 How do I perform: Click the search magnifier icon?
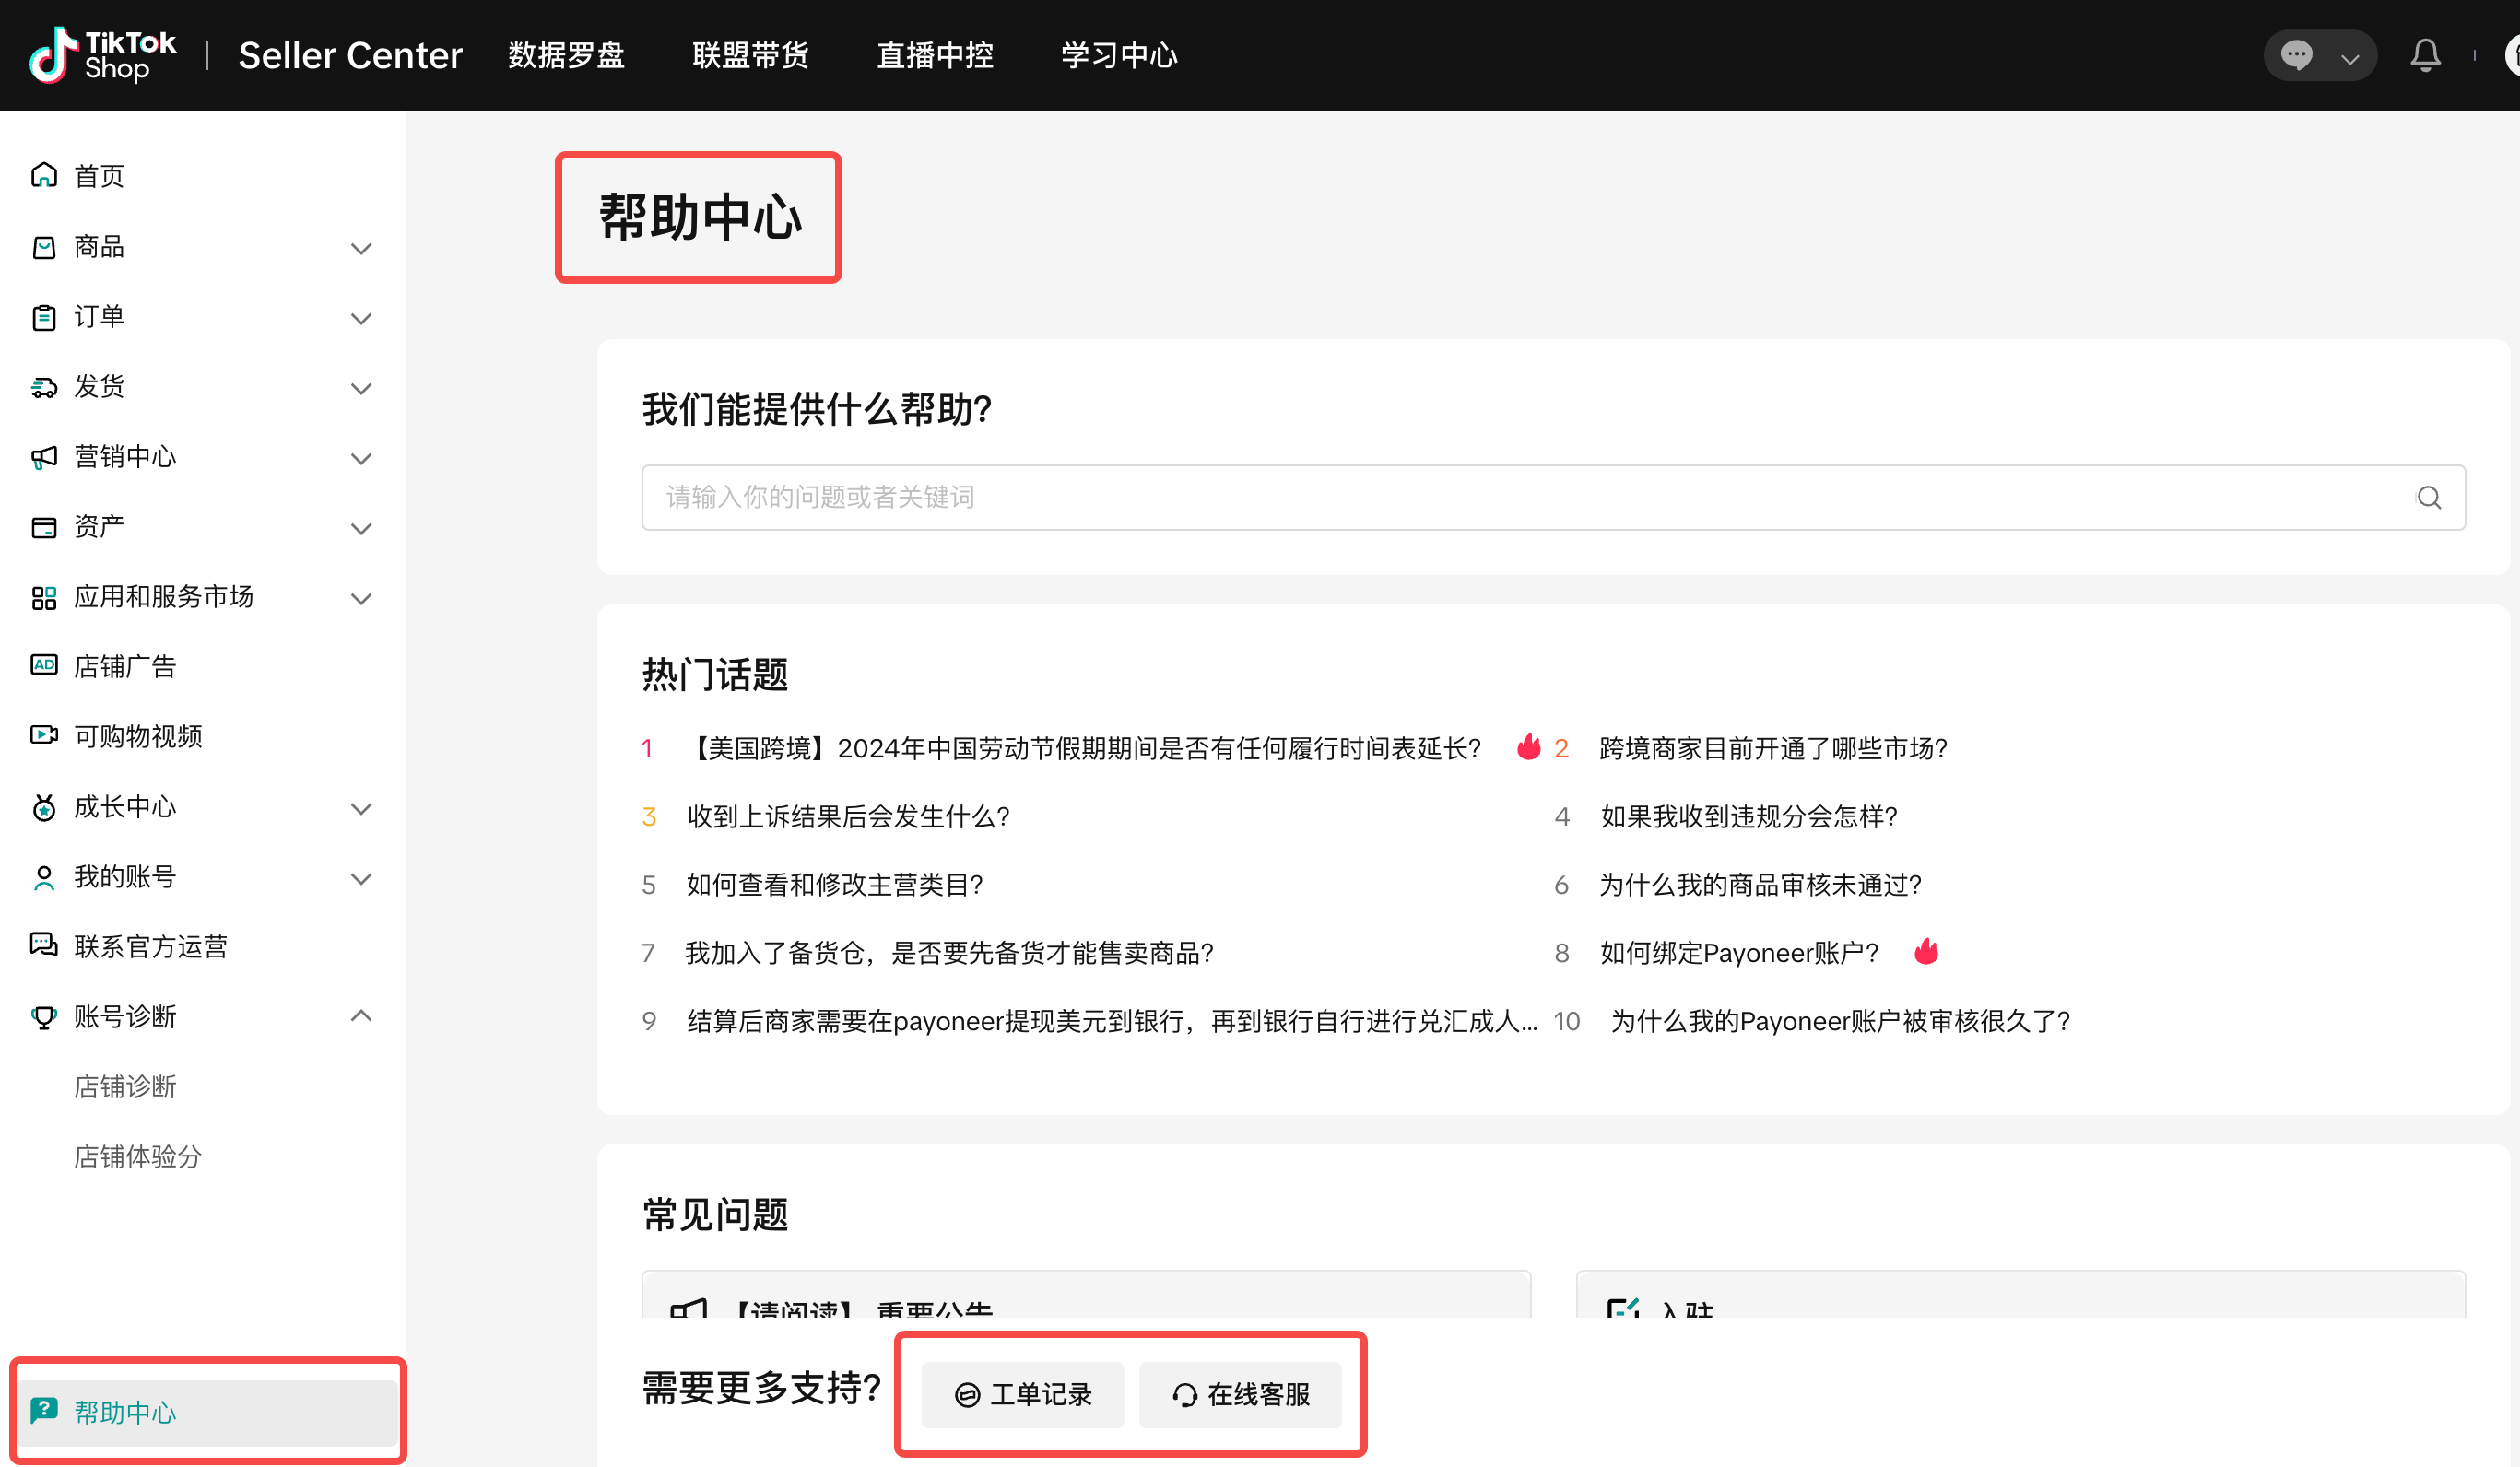[x=2428, y=497]
